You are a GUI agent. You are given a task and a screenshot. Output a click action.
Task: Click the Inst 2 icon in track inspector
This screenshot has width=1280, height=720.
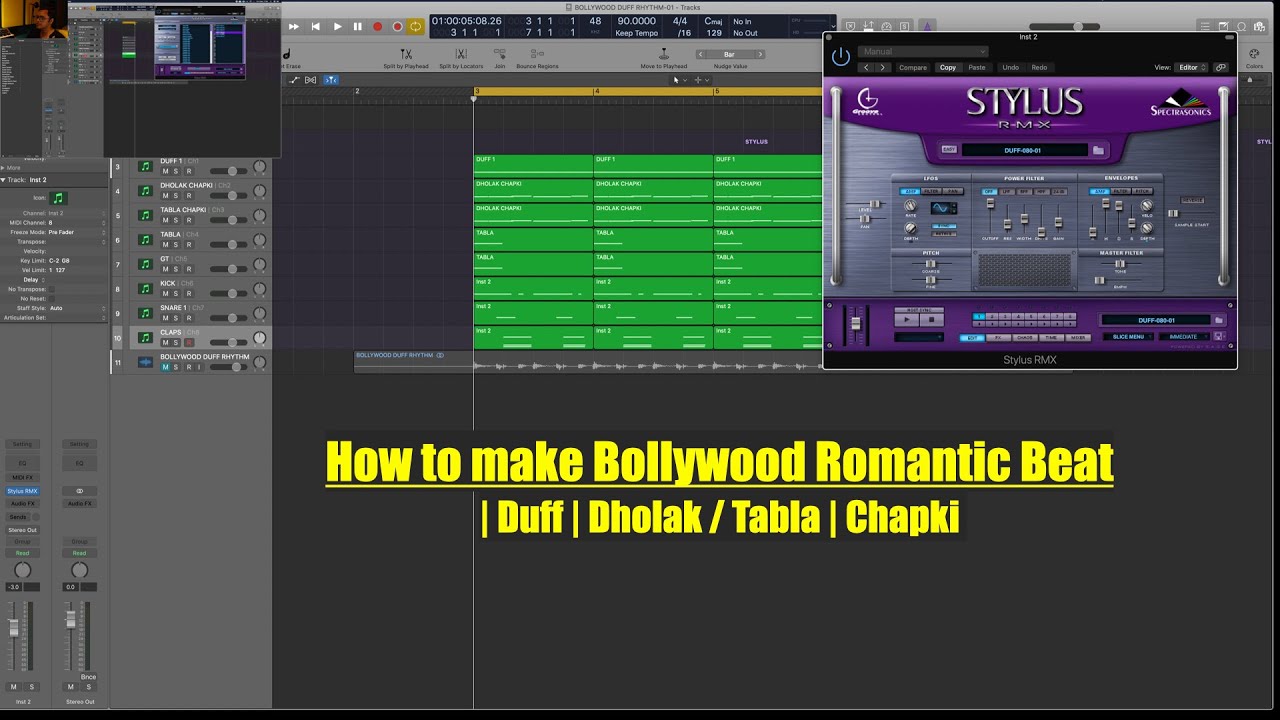point(58,198)
